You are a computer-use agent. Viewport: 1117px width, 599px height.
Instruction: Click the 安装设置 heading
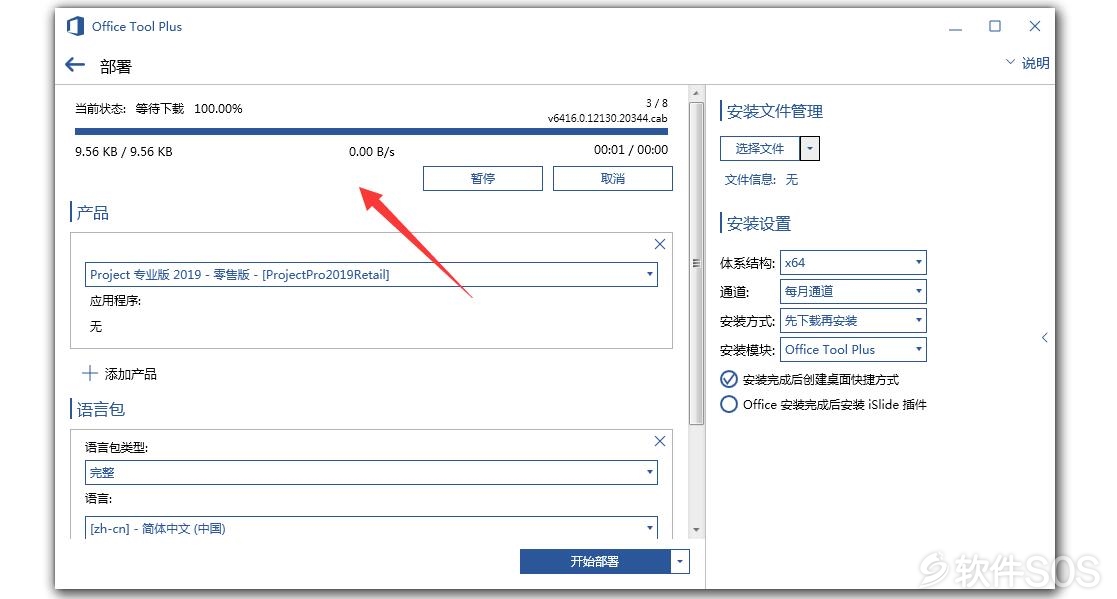click(x=759, y=224)
